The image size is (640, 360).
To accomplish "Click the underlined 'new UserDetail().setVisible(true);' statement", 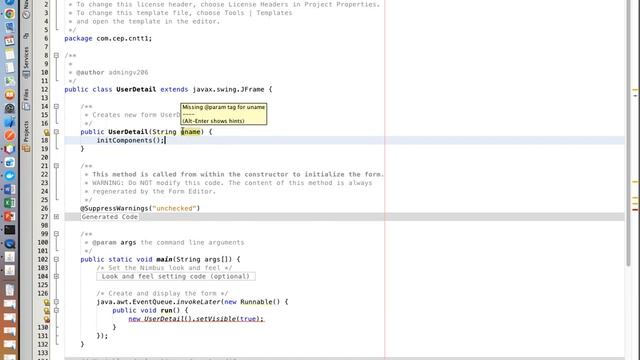I will click(x=196, y=319).
